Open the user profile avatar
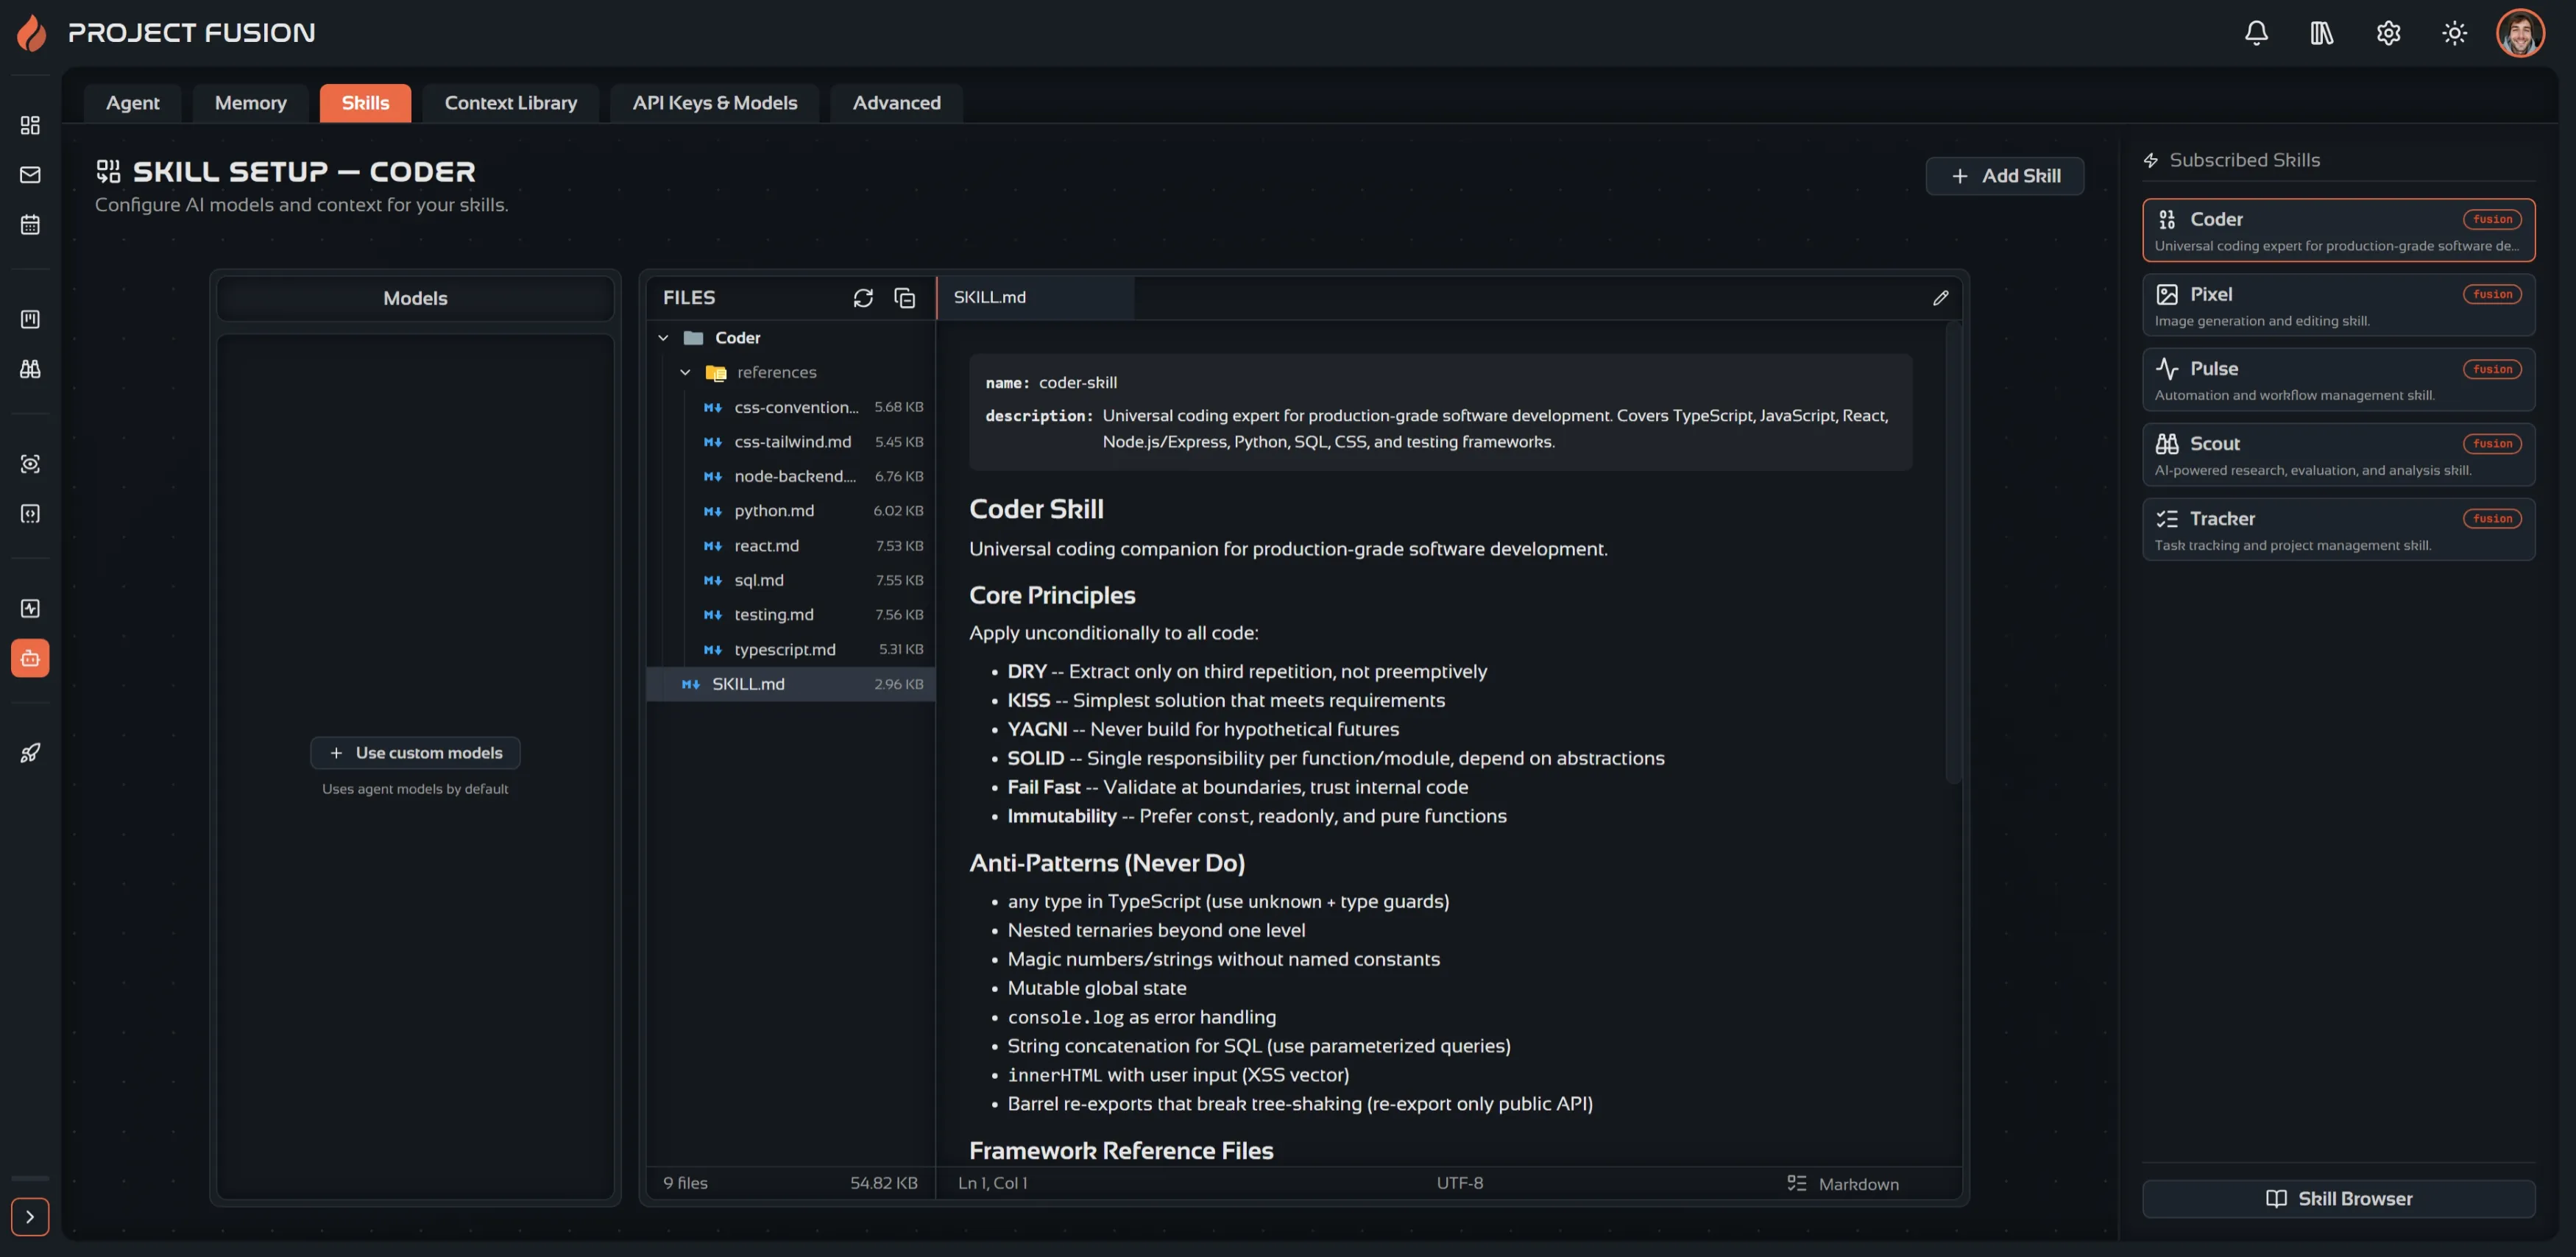2576x1257 pixels. tap(2520, 33)
